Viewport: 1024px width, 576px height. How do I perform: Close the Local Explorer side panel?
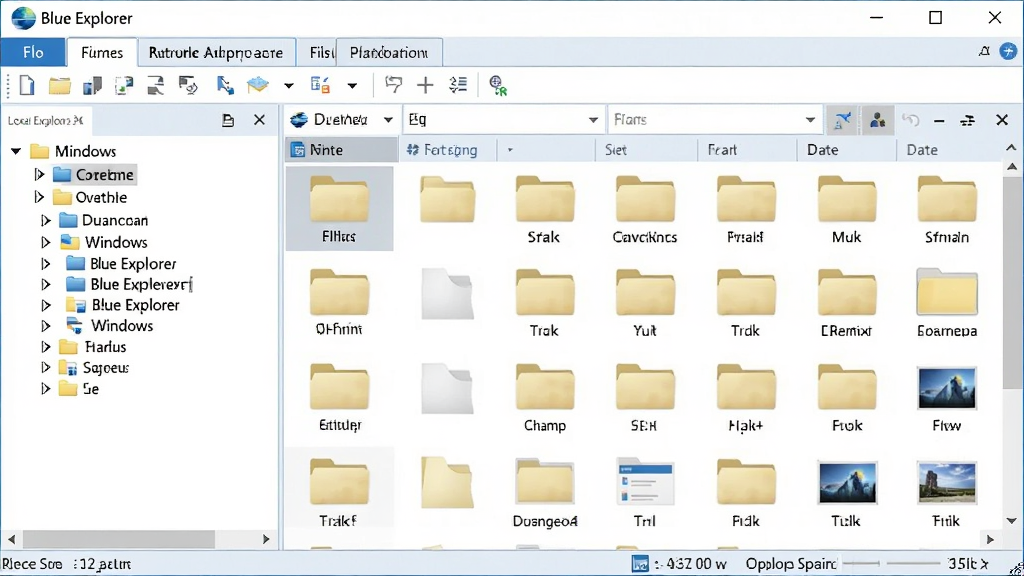(x=259, y=120)
